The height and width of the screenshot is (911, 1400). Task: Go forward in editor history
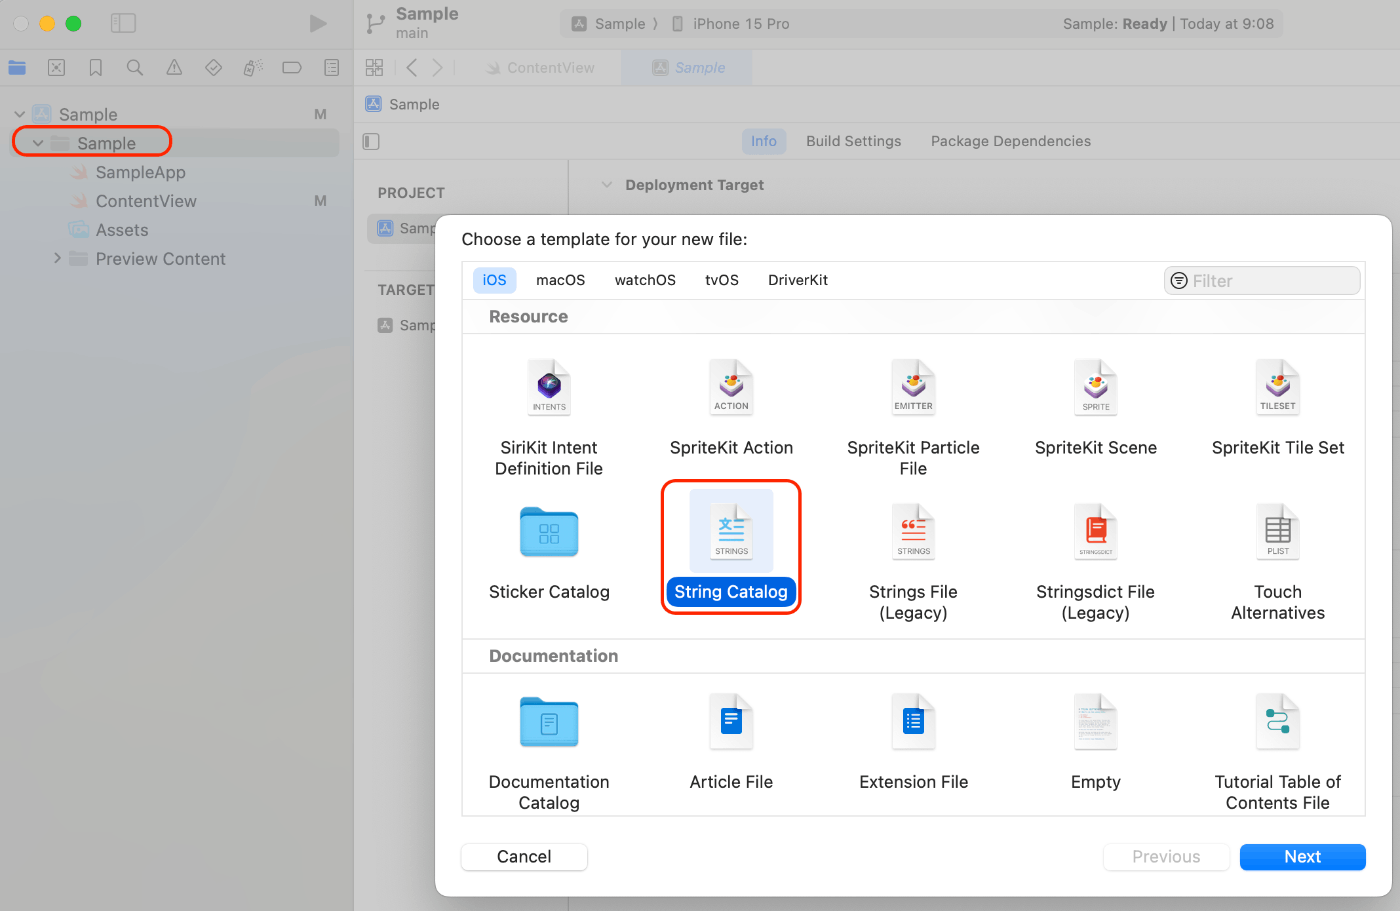(437, 67)
